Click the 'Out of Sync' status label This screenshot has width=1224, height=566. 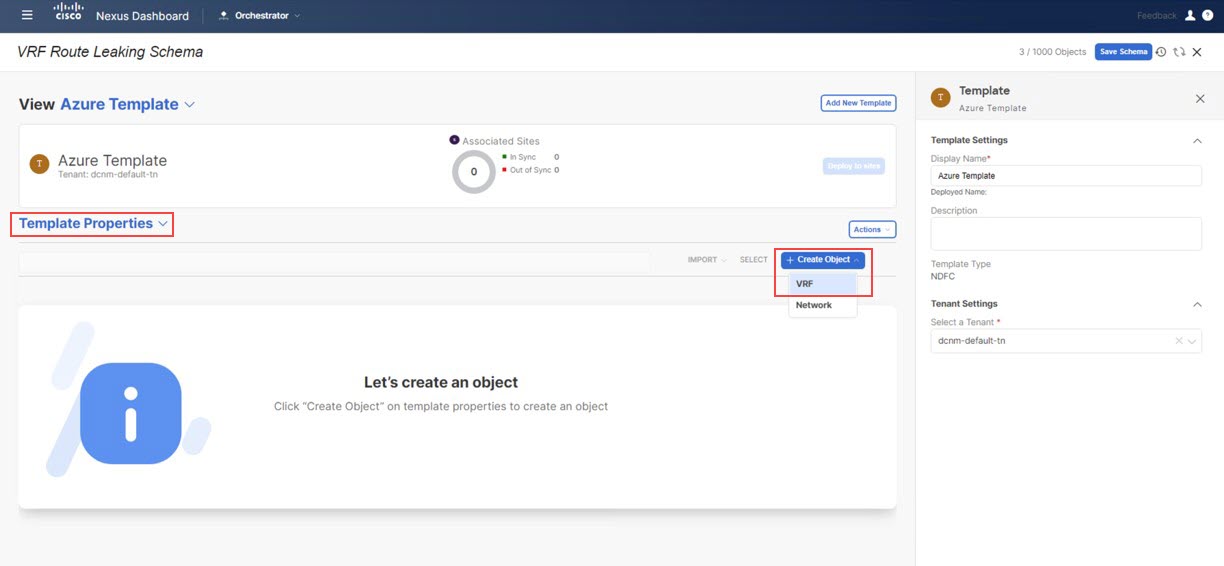[530, 170]
